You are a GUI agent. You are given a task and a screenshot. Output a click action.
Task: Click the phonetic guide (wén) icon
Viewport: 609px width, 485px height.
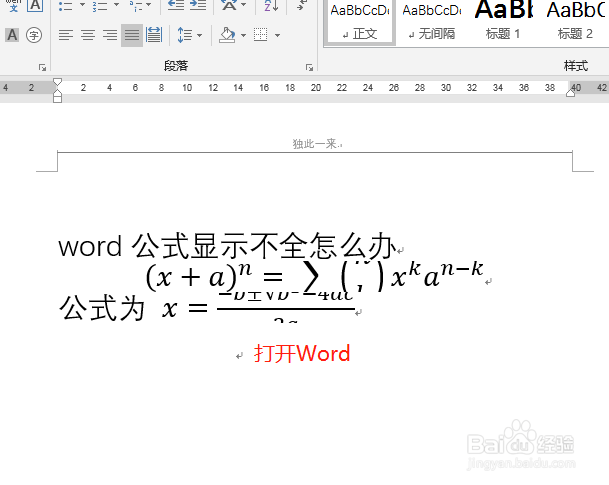13,5
